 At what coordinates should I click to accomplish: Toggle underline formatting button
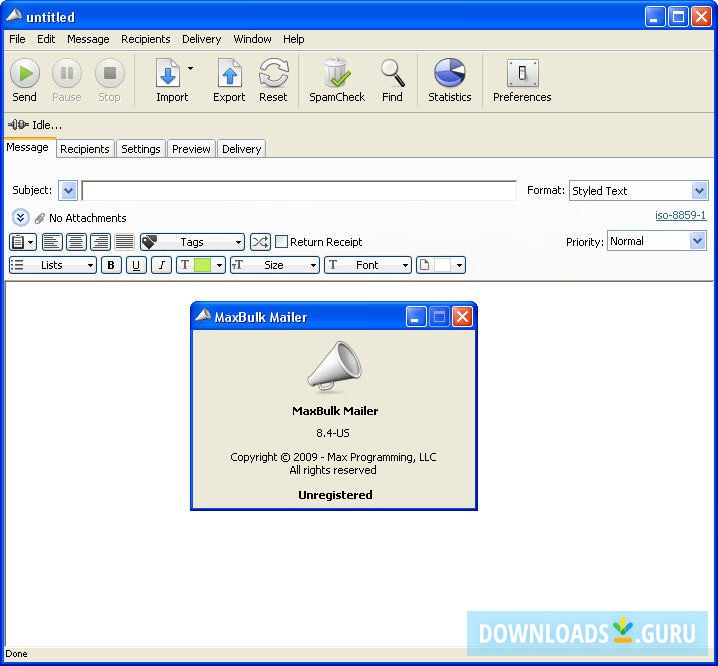coord(136,265)
